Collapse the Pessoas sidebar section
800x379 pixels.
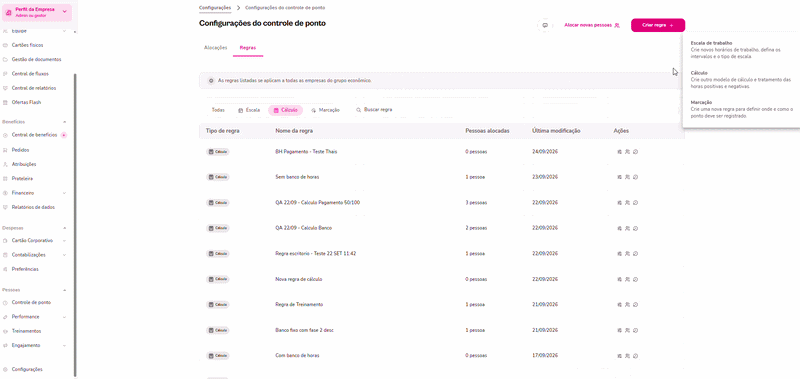coord(64,290)
